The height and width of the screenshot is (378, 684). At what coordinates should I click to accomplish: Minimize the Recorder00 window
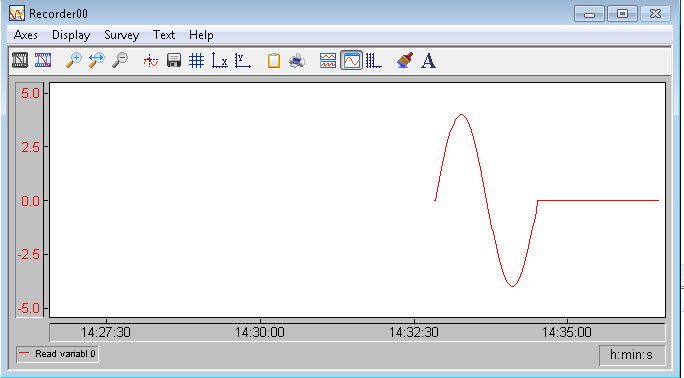click(589, 14)
